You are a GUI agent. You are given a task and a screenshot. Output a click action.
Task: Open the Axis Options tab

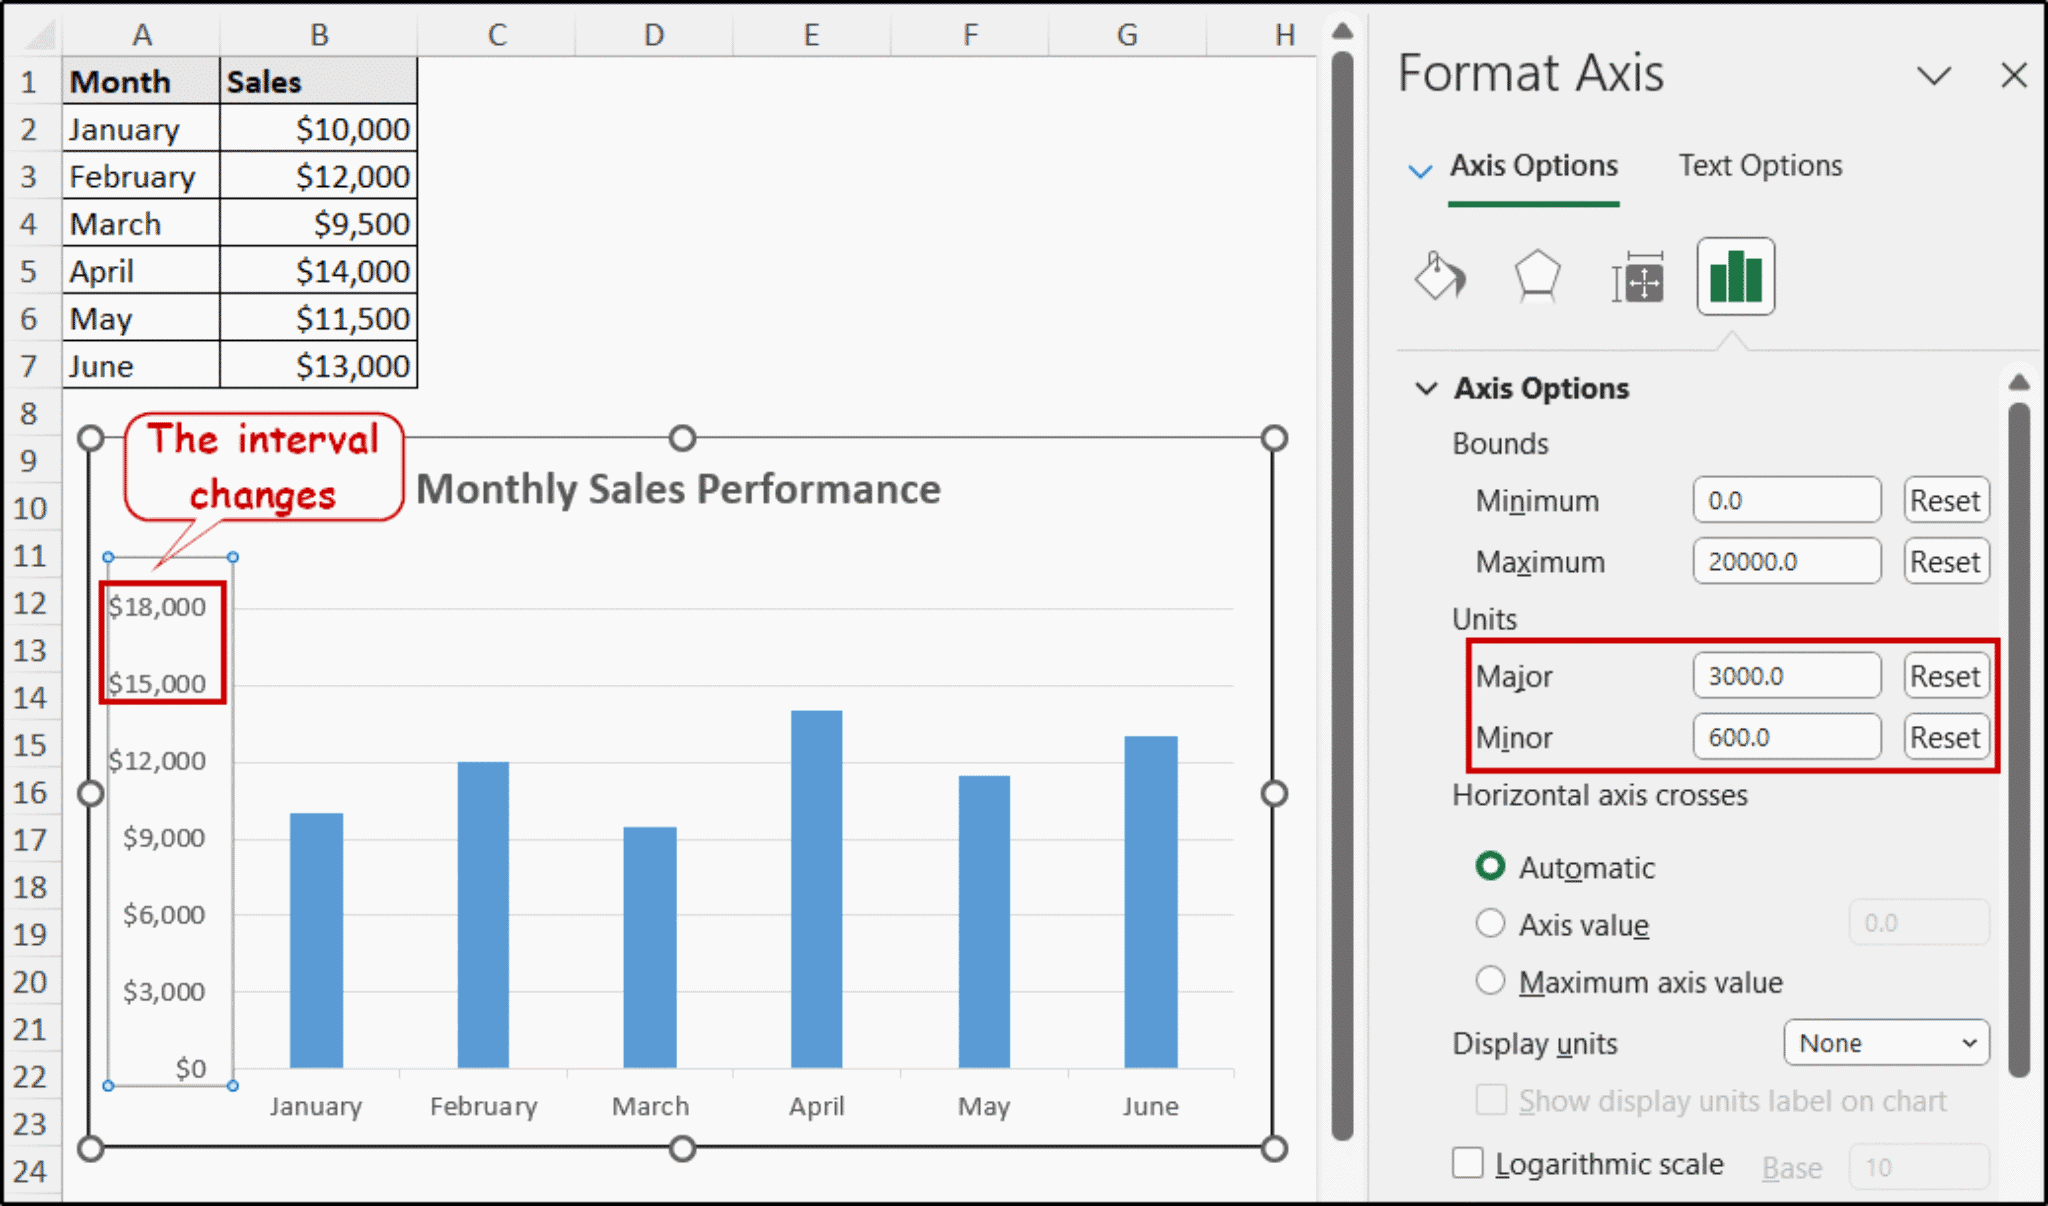pos(1533,165)
